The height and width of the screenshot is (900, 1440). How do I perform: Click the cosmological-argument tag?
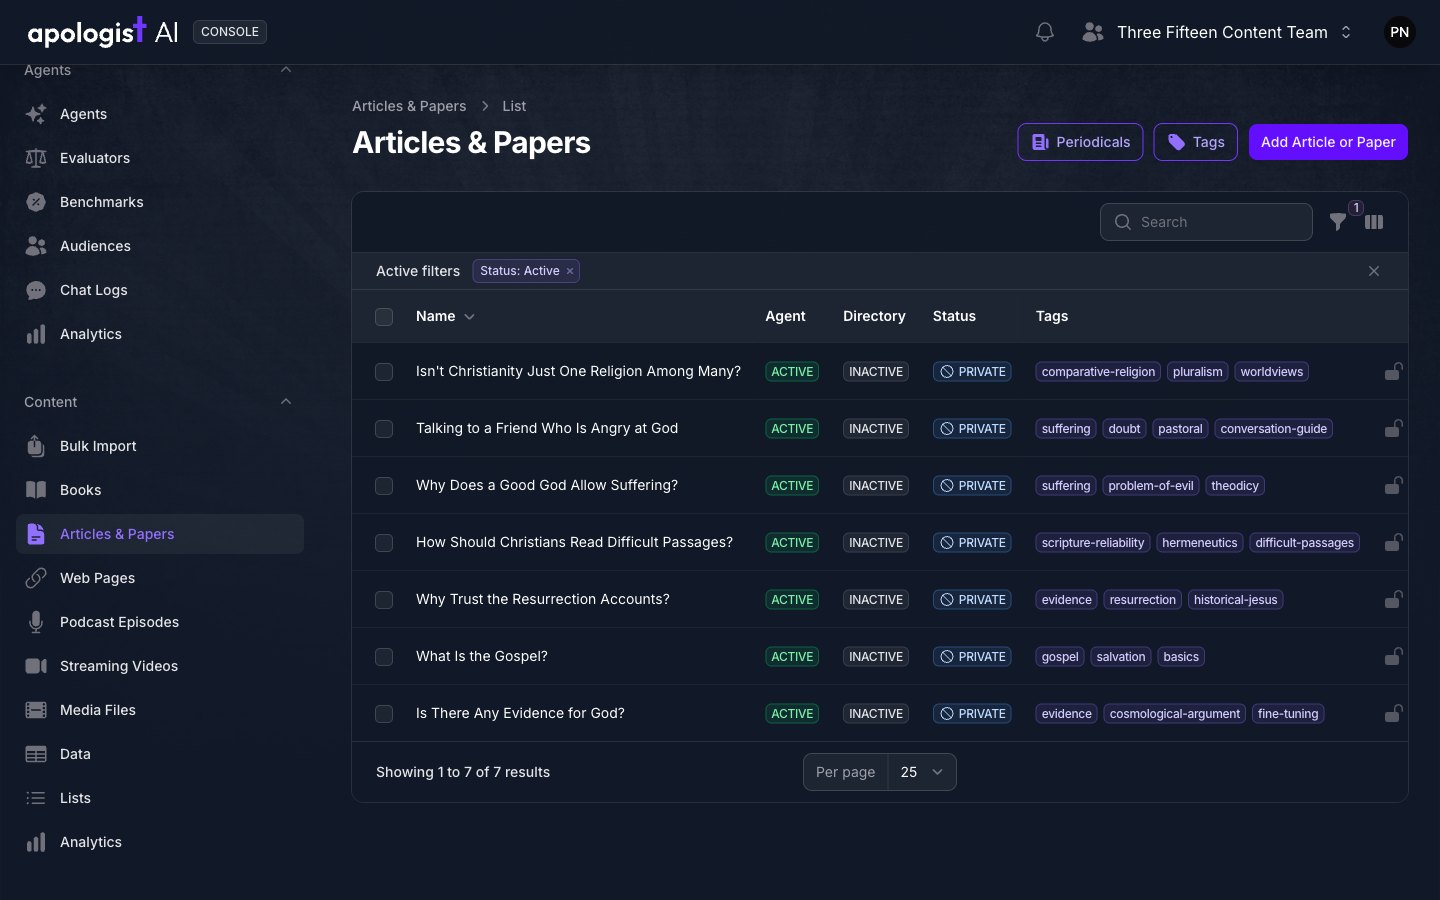click(1175, 714)
